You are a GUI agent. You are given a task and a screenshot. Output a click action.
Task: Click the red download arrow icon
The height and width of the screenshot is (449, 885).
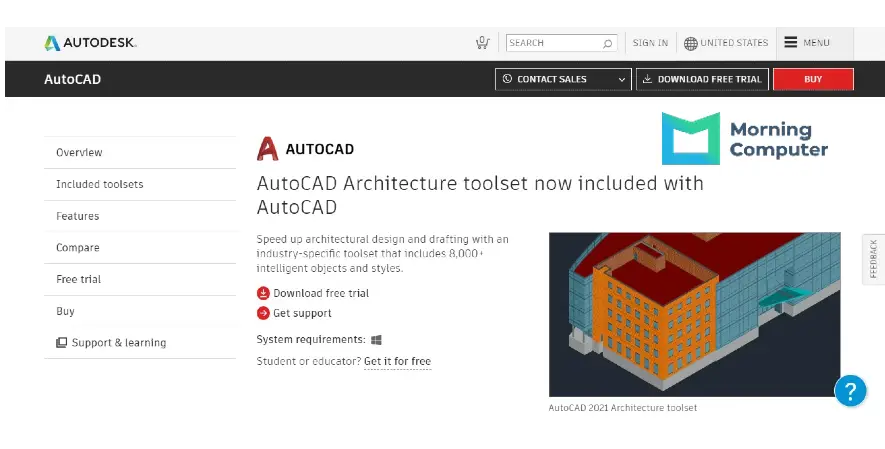tap(263, 293)
